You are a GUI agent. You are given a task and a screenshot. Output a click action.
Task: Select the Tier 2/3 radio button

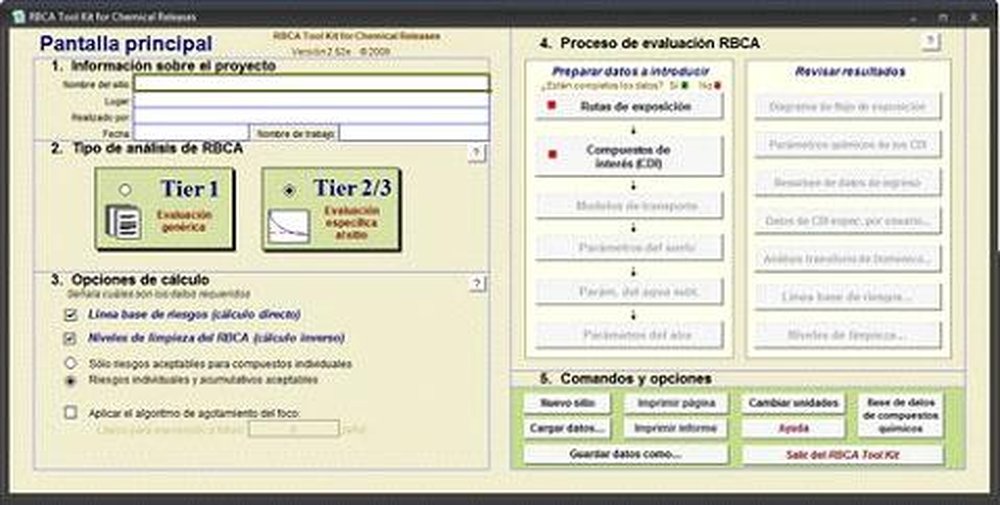[290, 190]
